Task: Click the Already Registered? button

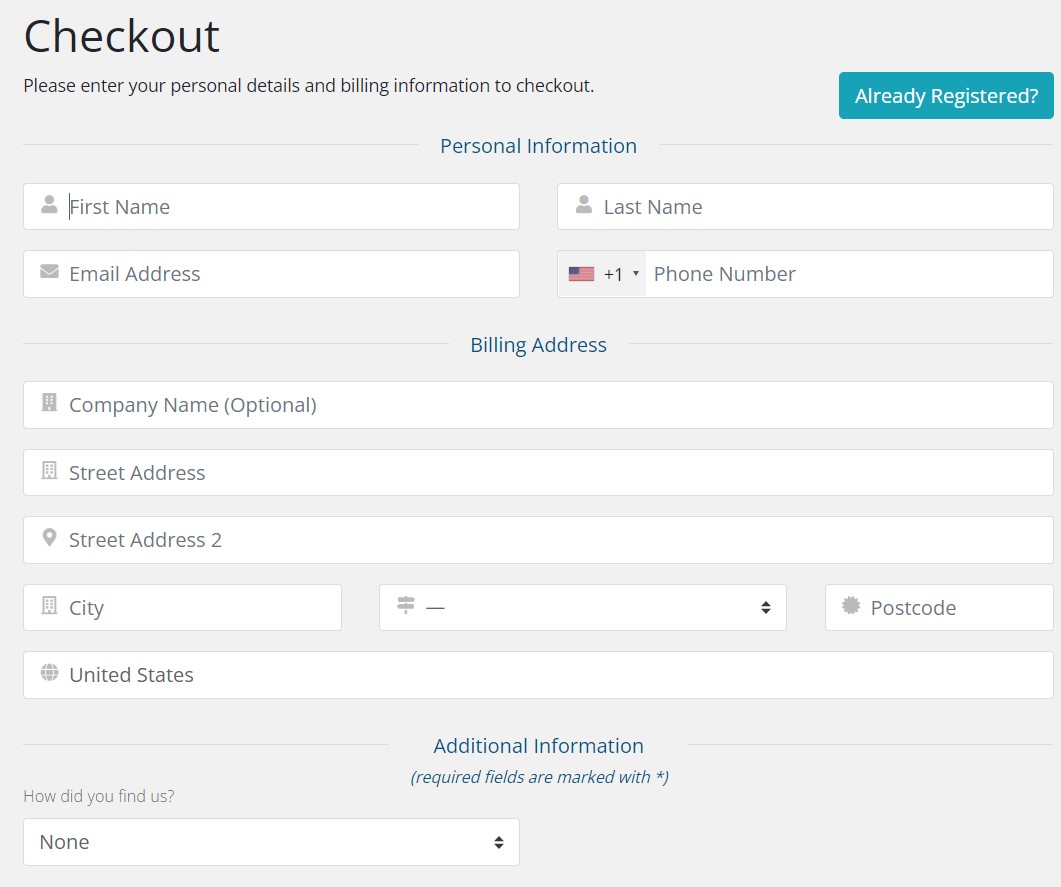Action: point(946,95)
